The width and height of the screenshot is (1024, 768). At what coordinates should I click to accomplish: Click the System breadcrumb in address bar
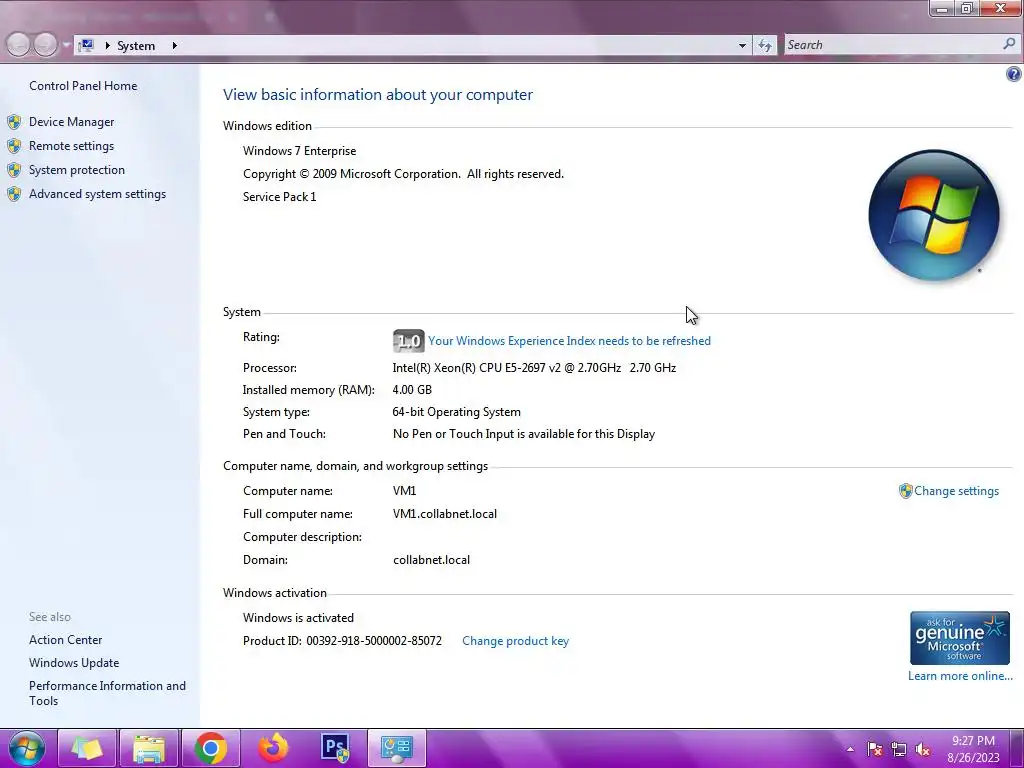point(136,46)
